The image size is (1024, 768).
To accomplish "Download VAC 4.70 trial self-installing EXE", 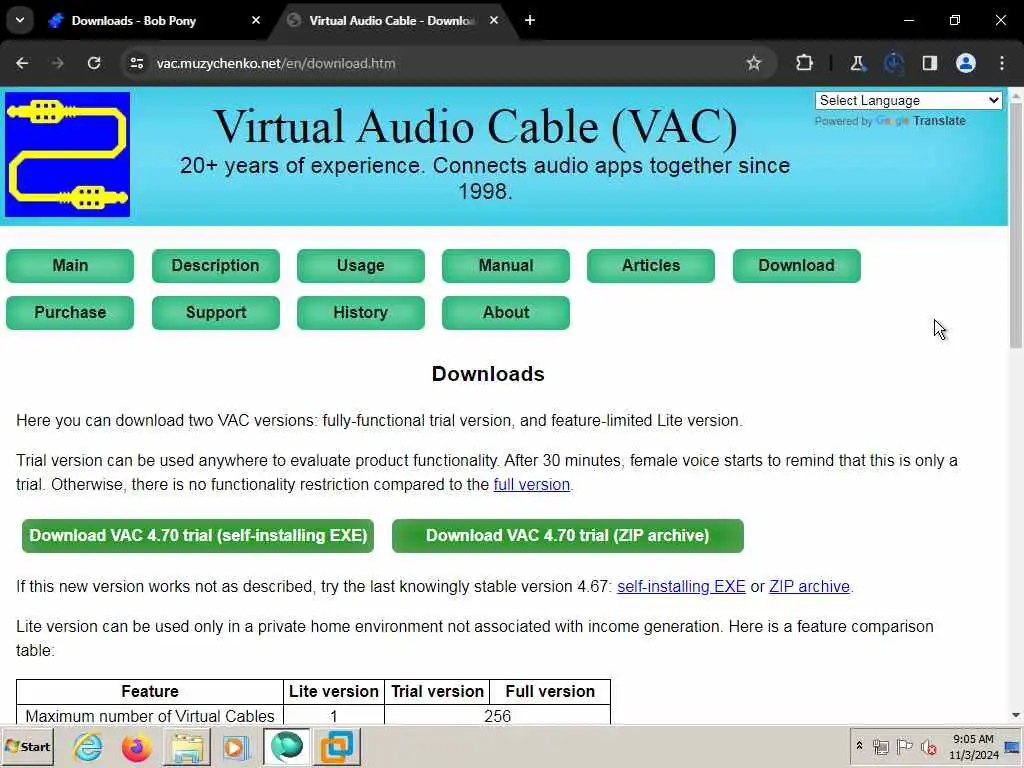I will pyautogui.click(x=198, y=536).
